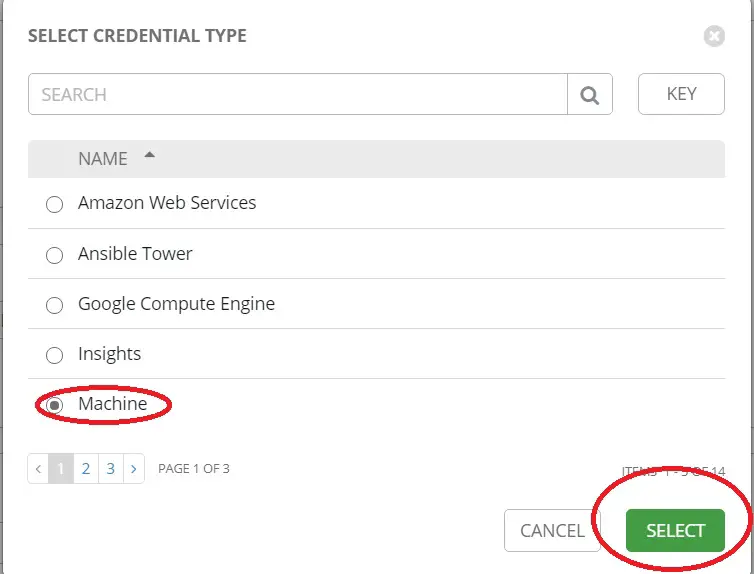Click the magnifying glass search icon
The height and width of the screenshot is (574, 754).
pos(590,95)
